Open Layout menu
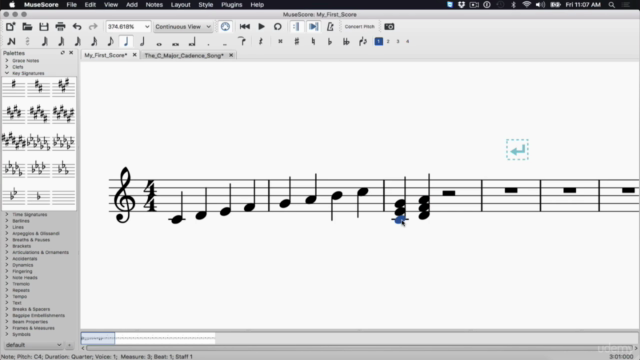Screen dimensions: 640x360 point(180,4)
